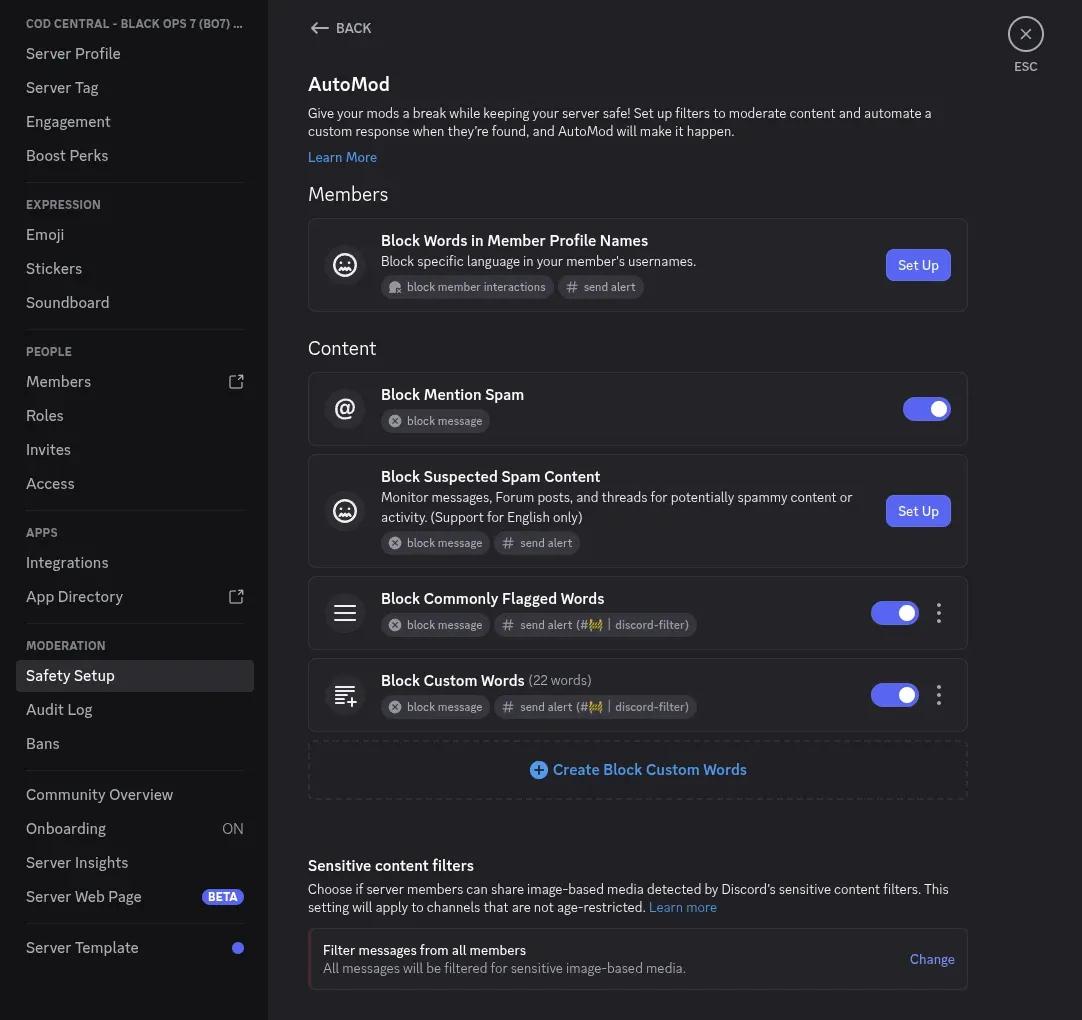The height and width of the screenshot is (1020, 1082).
Task: Select Emoji under Expression
Action: 45,234
